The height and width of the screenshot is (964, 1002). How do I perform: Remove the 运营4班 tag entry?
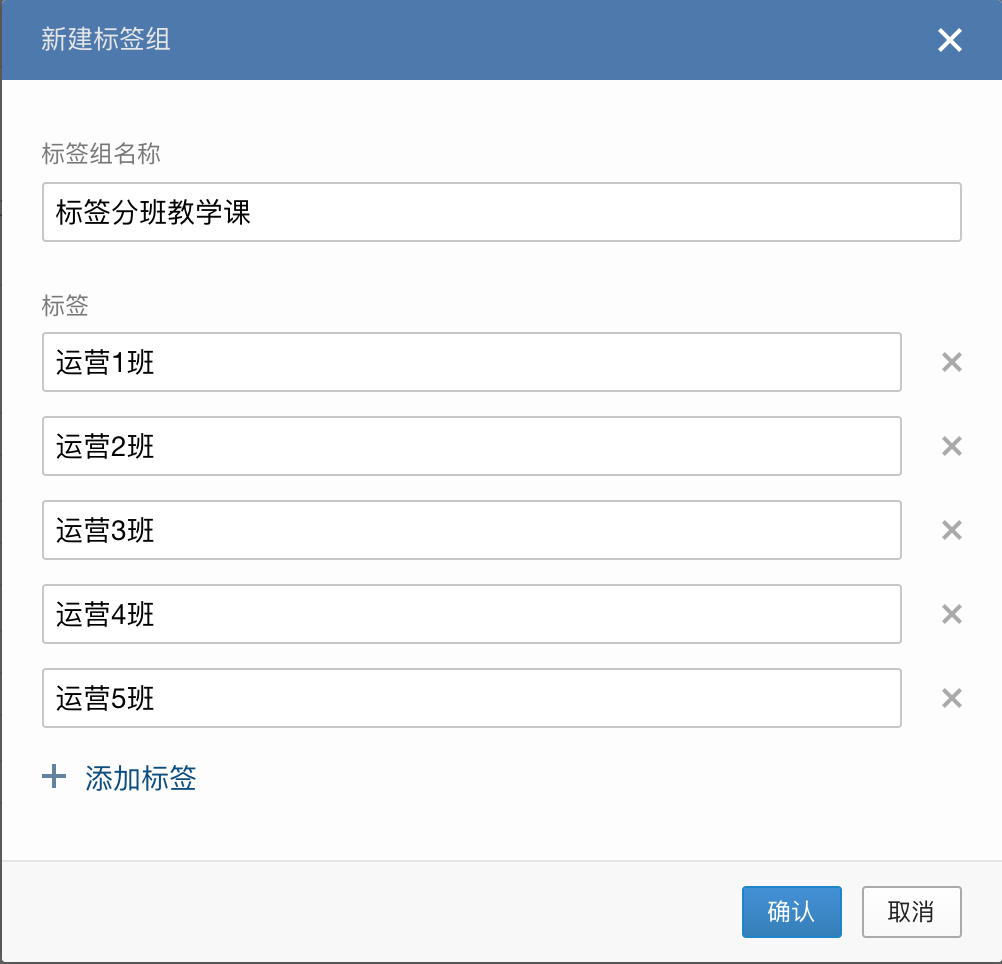(x=952, y=614)
